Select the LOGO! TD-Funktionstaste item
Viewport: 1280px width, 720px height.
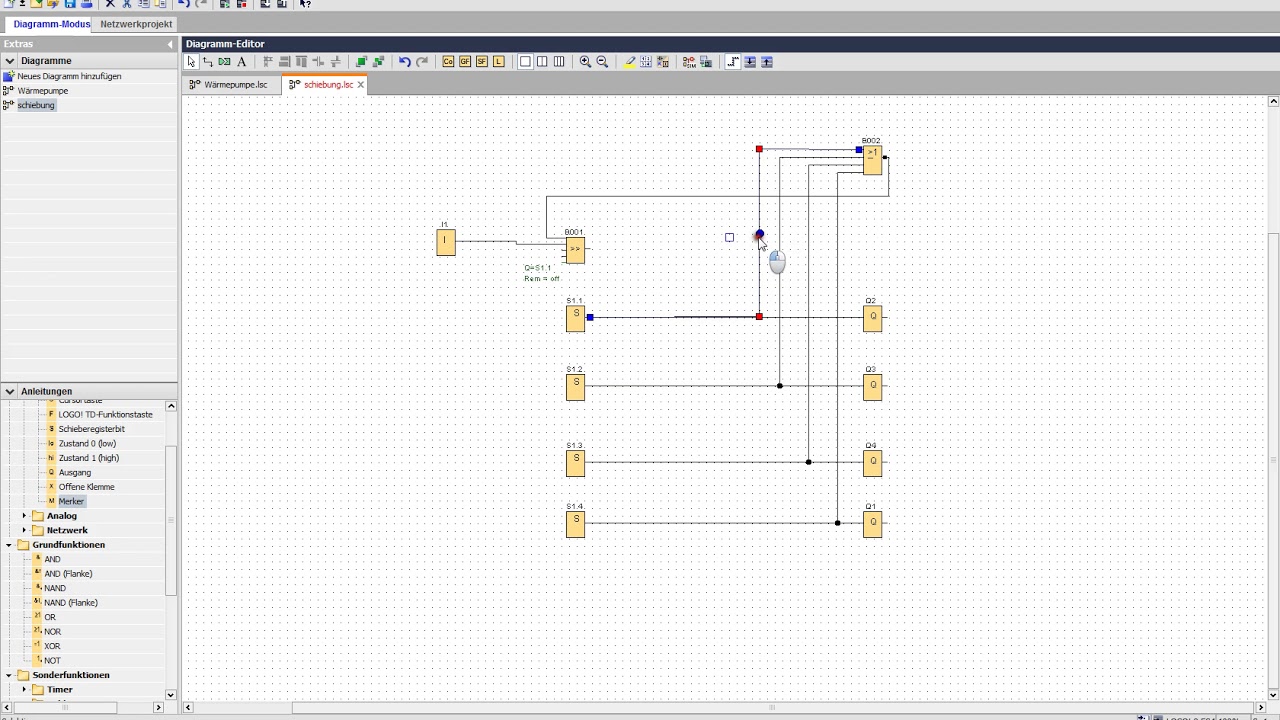click(105, 414)
